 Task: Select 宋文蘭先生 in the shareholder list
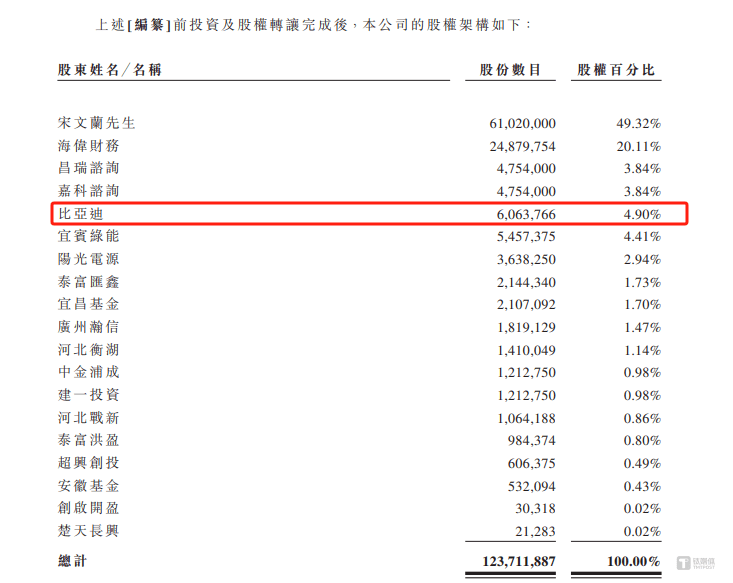click(x=97, y=123)
